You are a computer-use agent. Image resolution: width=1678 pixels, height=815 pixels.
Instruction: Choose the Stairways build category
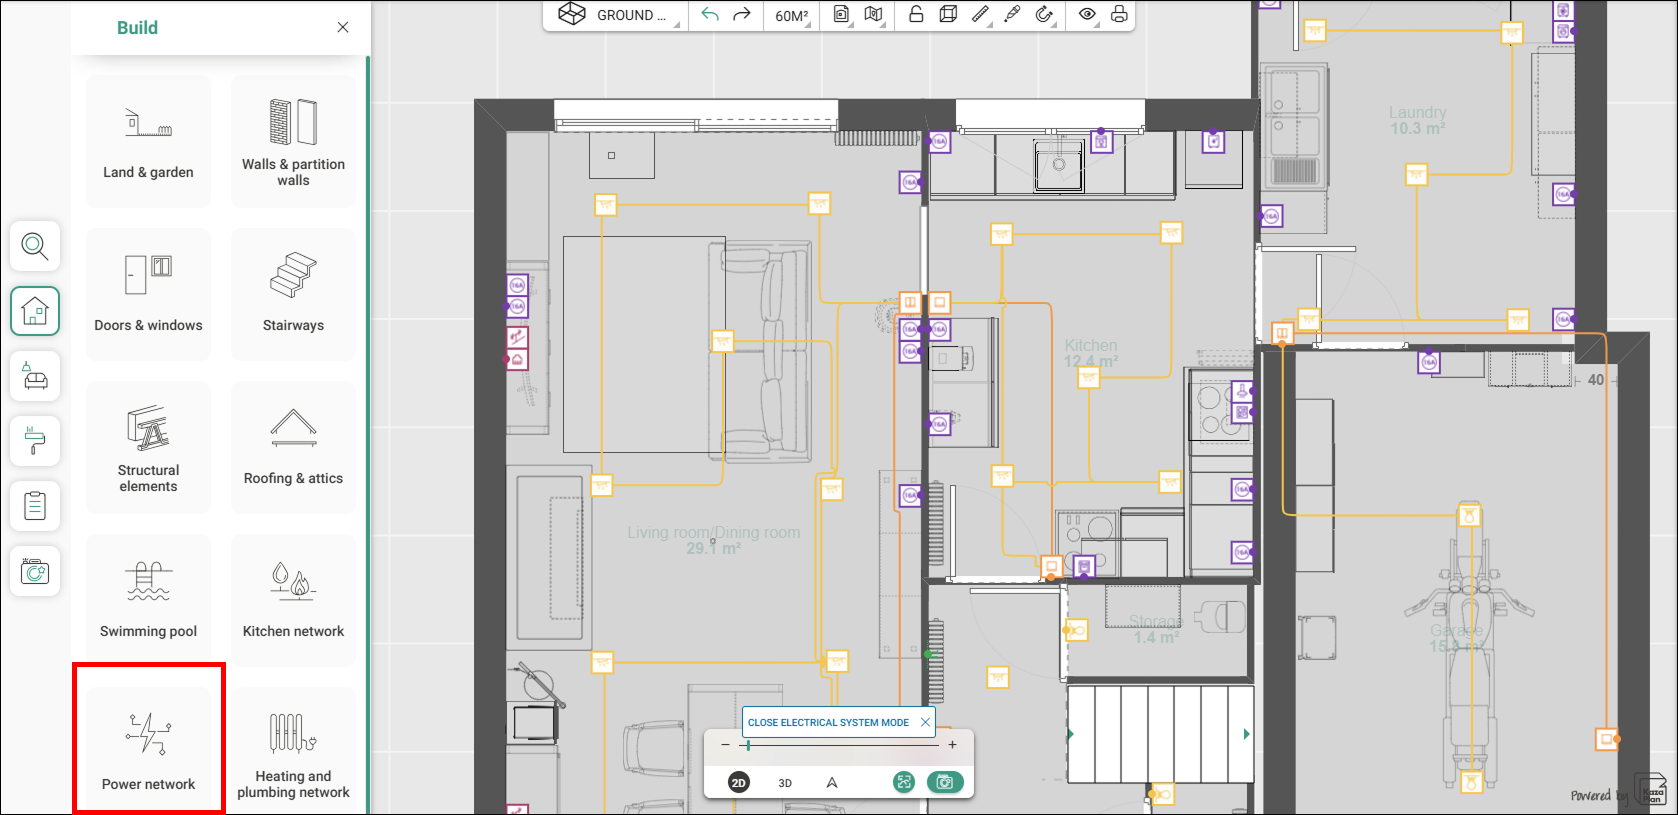pos(293,294)
